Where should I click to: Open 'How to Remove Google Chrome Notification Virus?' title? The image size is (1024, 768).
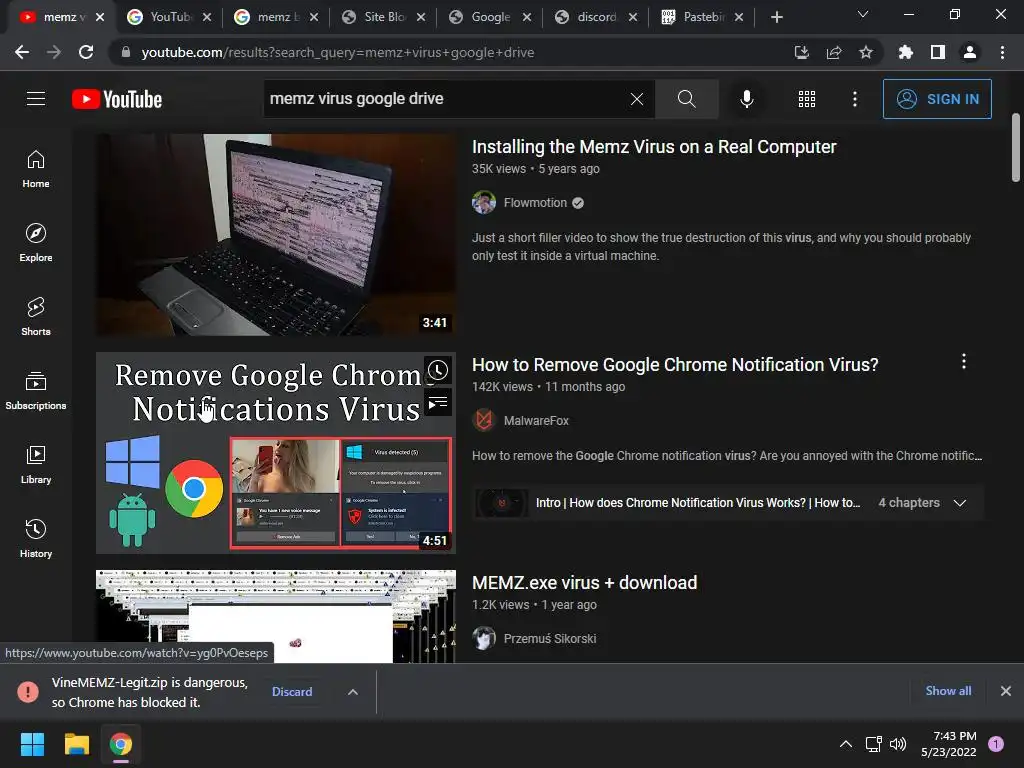[675, 365]
